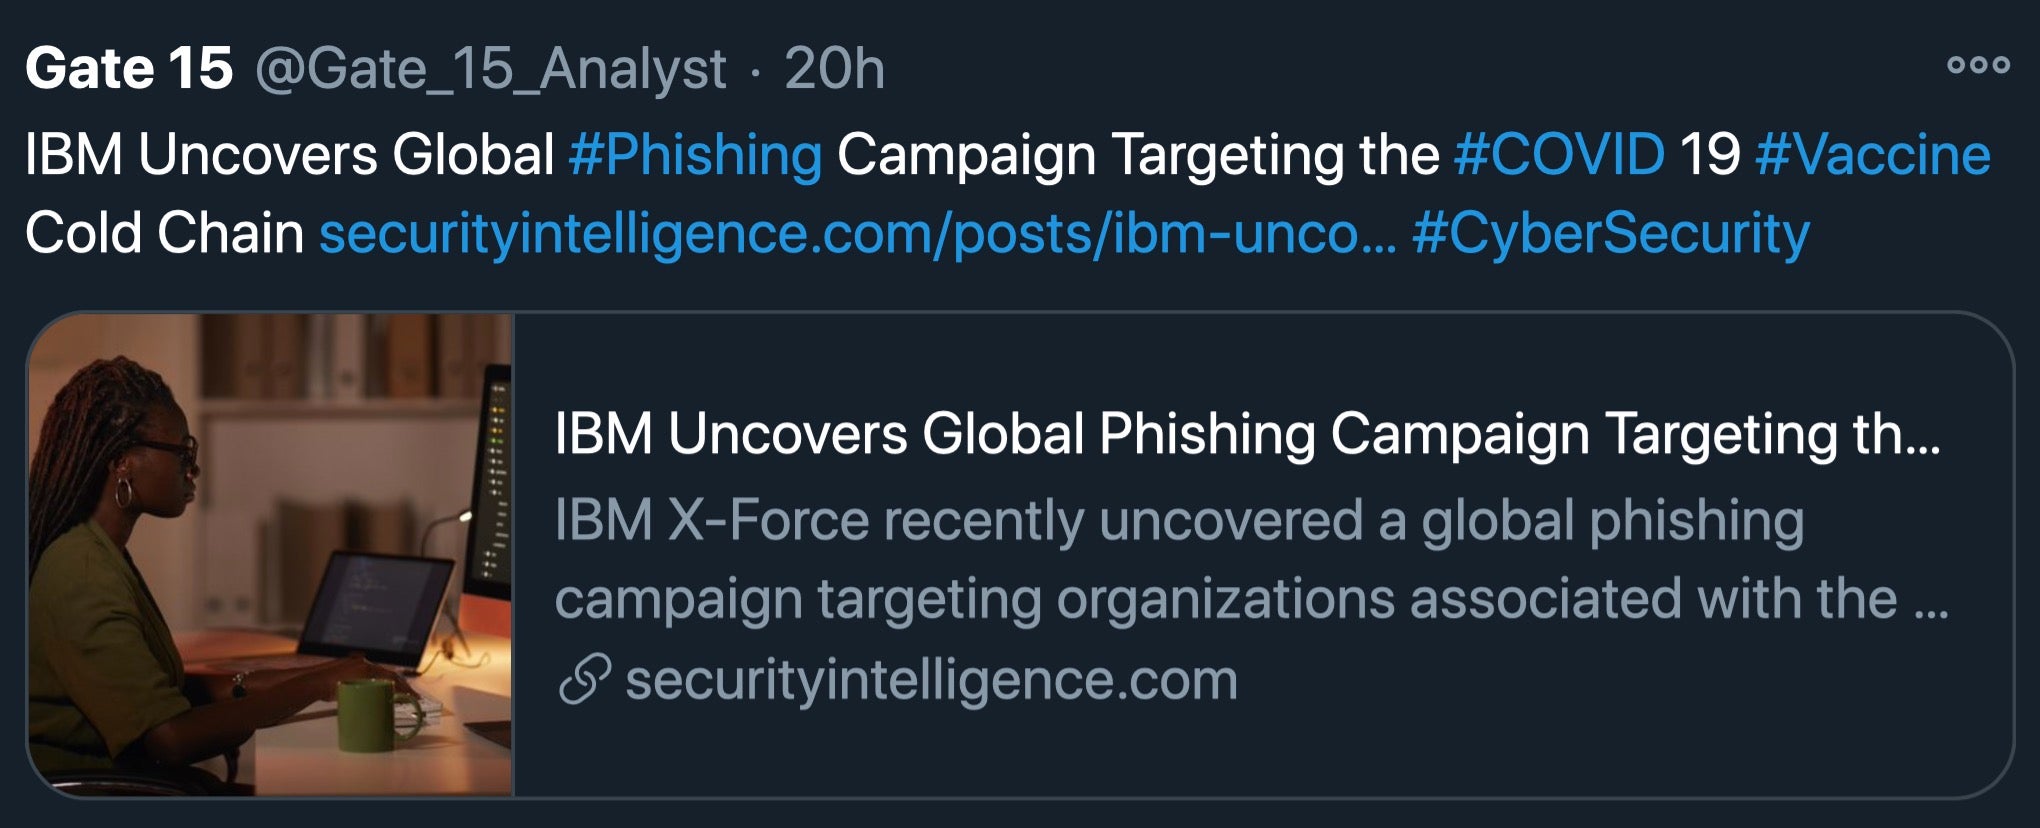Click the #COVID hashtag
Viewport: 2040px width, 828px height.
tap(1559, 156)
